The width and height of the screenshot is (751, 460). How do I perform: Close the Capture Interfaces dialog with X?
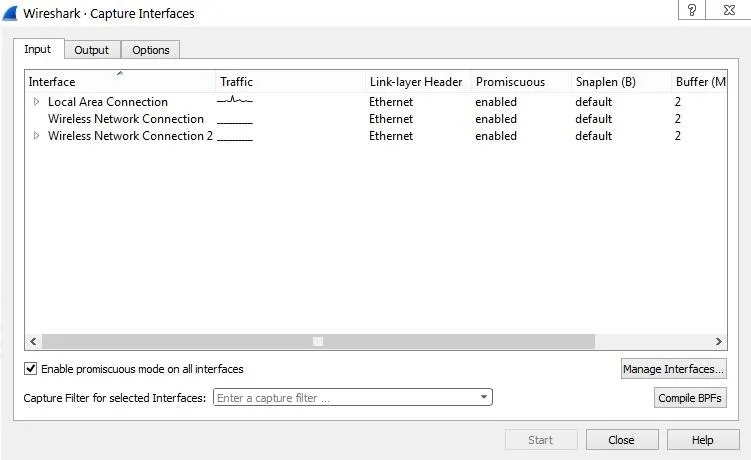(x=729, y=10)
